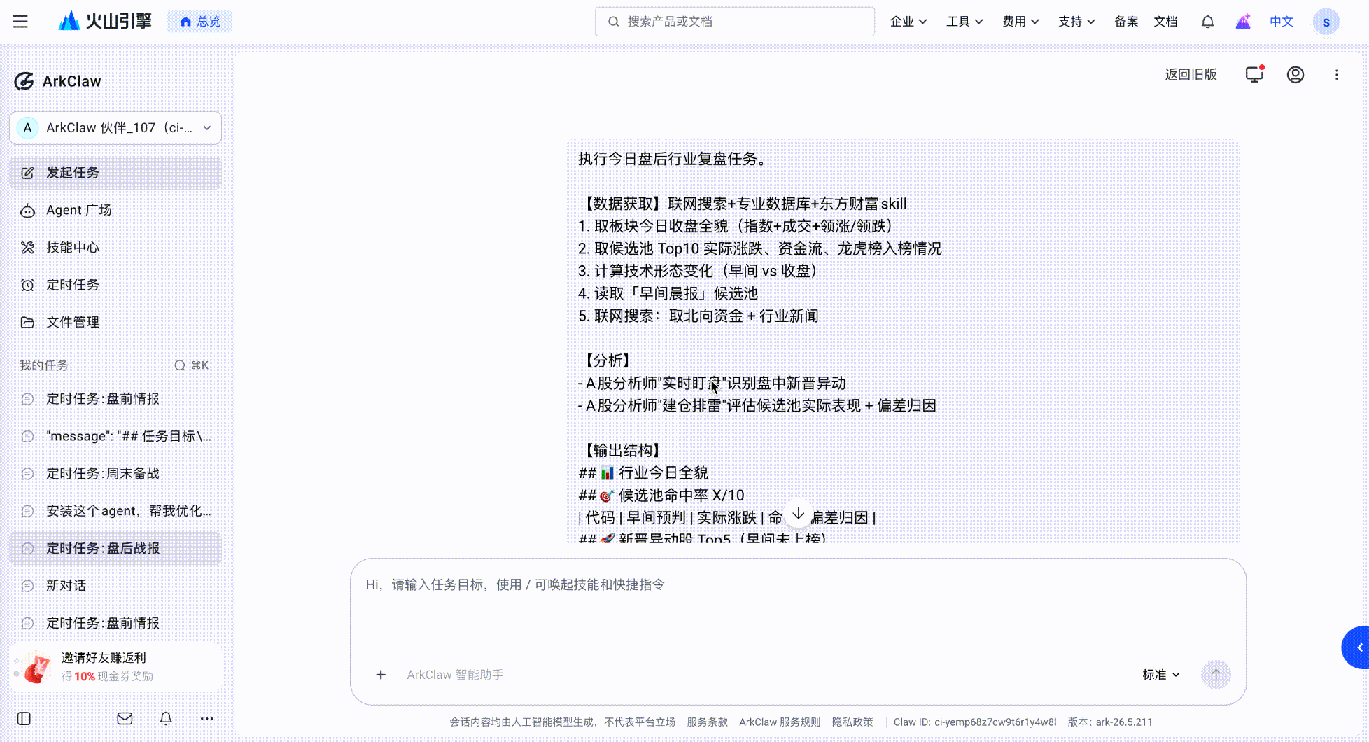Click the 总览 button
This screenshot has height=742, width=1369.
coord(199,21)
